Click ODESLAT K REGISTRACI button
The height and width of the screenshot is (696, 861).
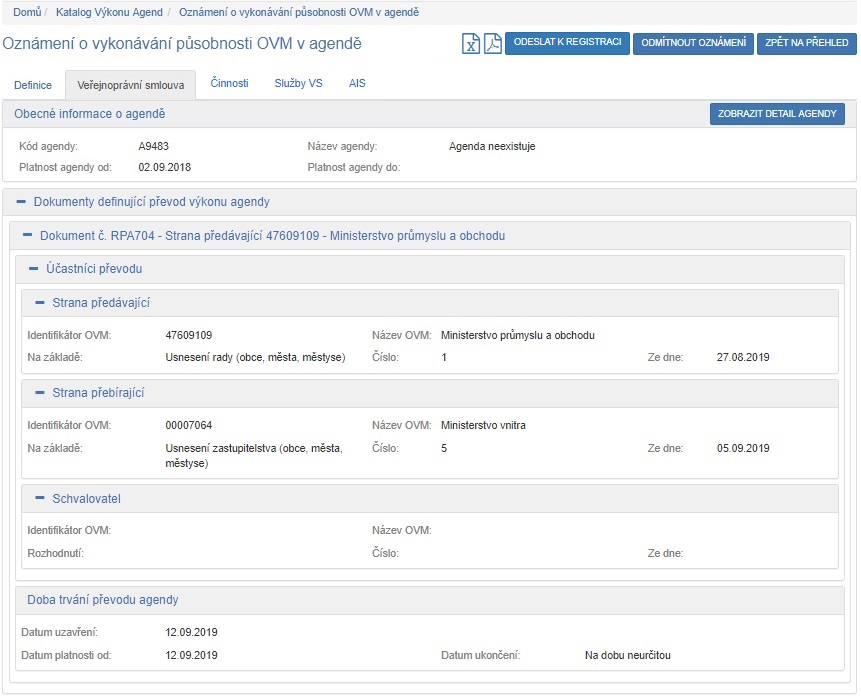pyautogui.click(x=567, y=43)
